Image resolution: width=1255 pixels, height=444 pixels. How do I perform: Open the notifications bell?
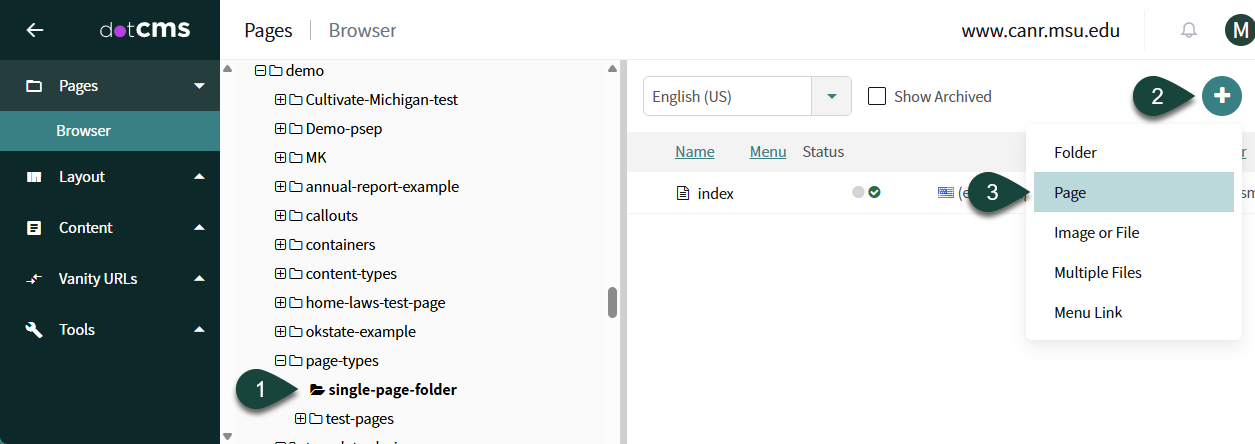pos(1188,30)
